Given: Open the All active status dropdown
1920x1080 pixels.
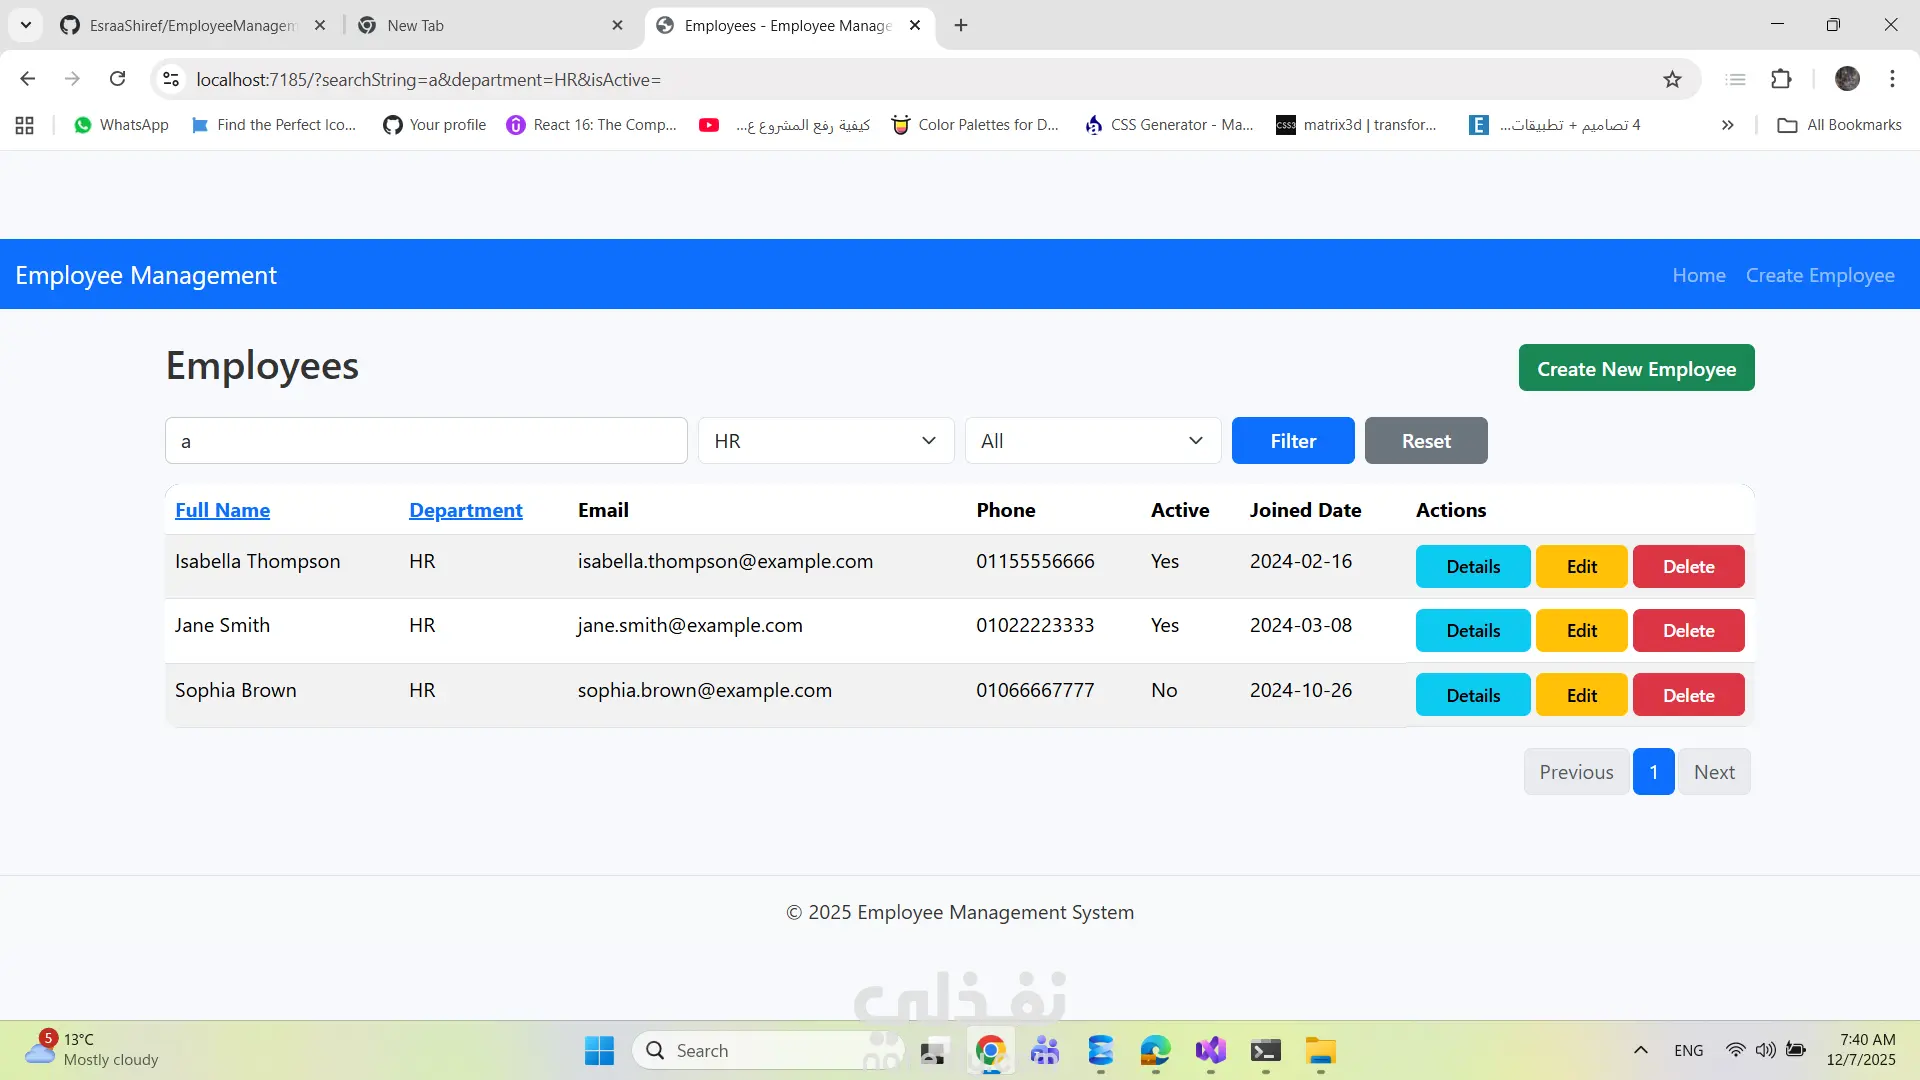Looking at the screenshot, I should point(1092,441).
